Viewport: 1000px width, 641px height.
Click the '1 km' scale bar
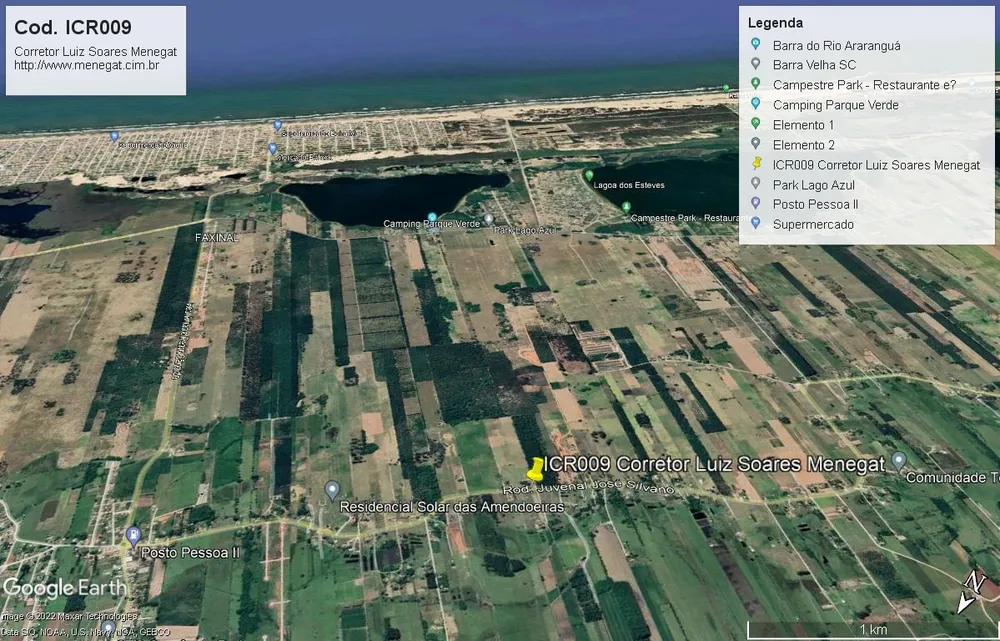(x=872, y=630)
